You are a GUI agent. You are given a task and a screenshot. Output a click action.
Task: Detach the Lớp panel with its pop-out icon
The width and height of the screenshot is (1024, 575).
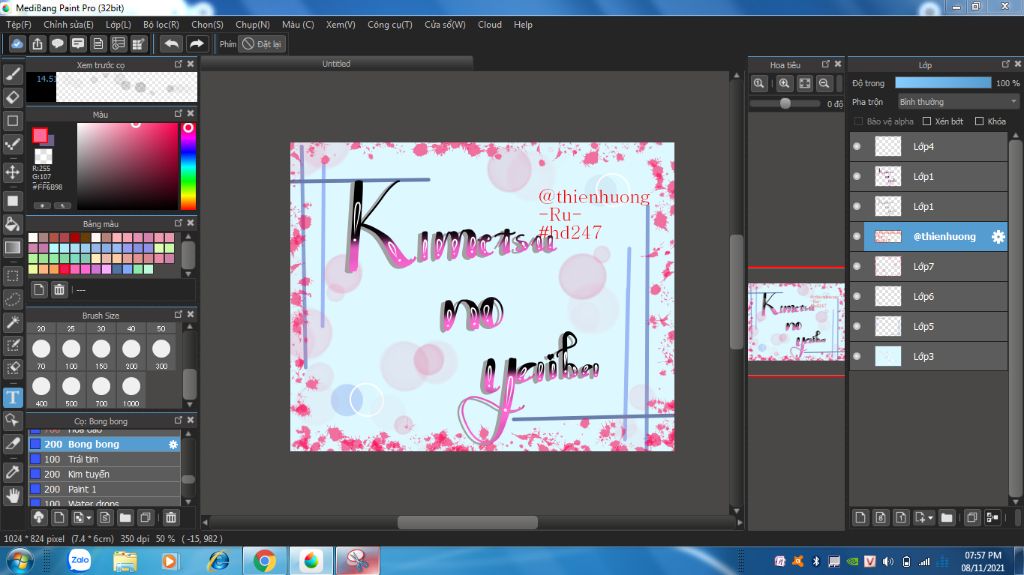tap(1006, 64)
